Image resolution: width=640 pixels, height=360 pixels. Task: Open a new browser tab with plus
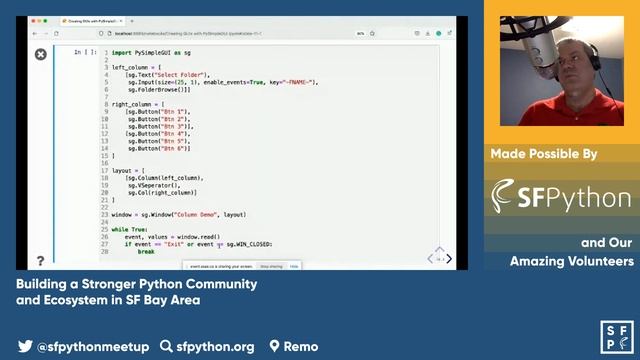(132, 21)
